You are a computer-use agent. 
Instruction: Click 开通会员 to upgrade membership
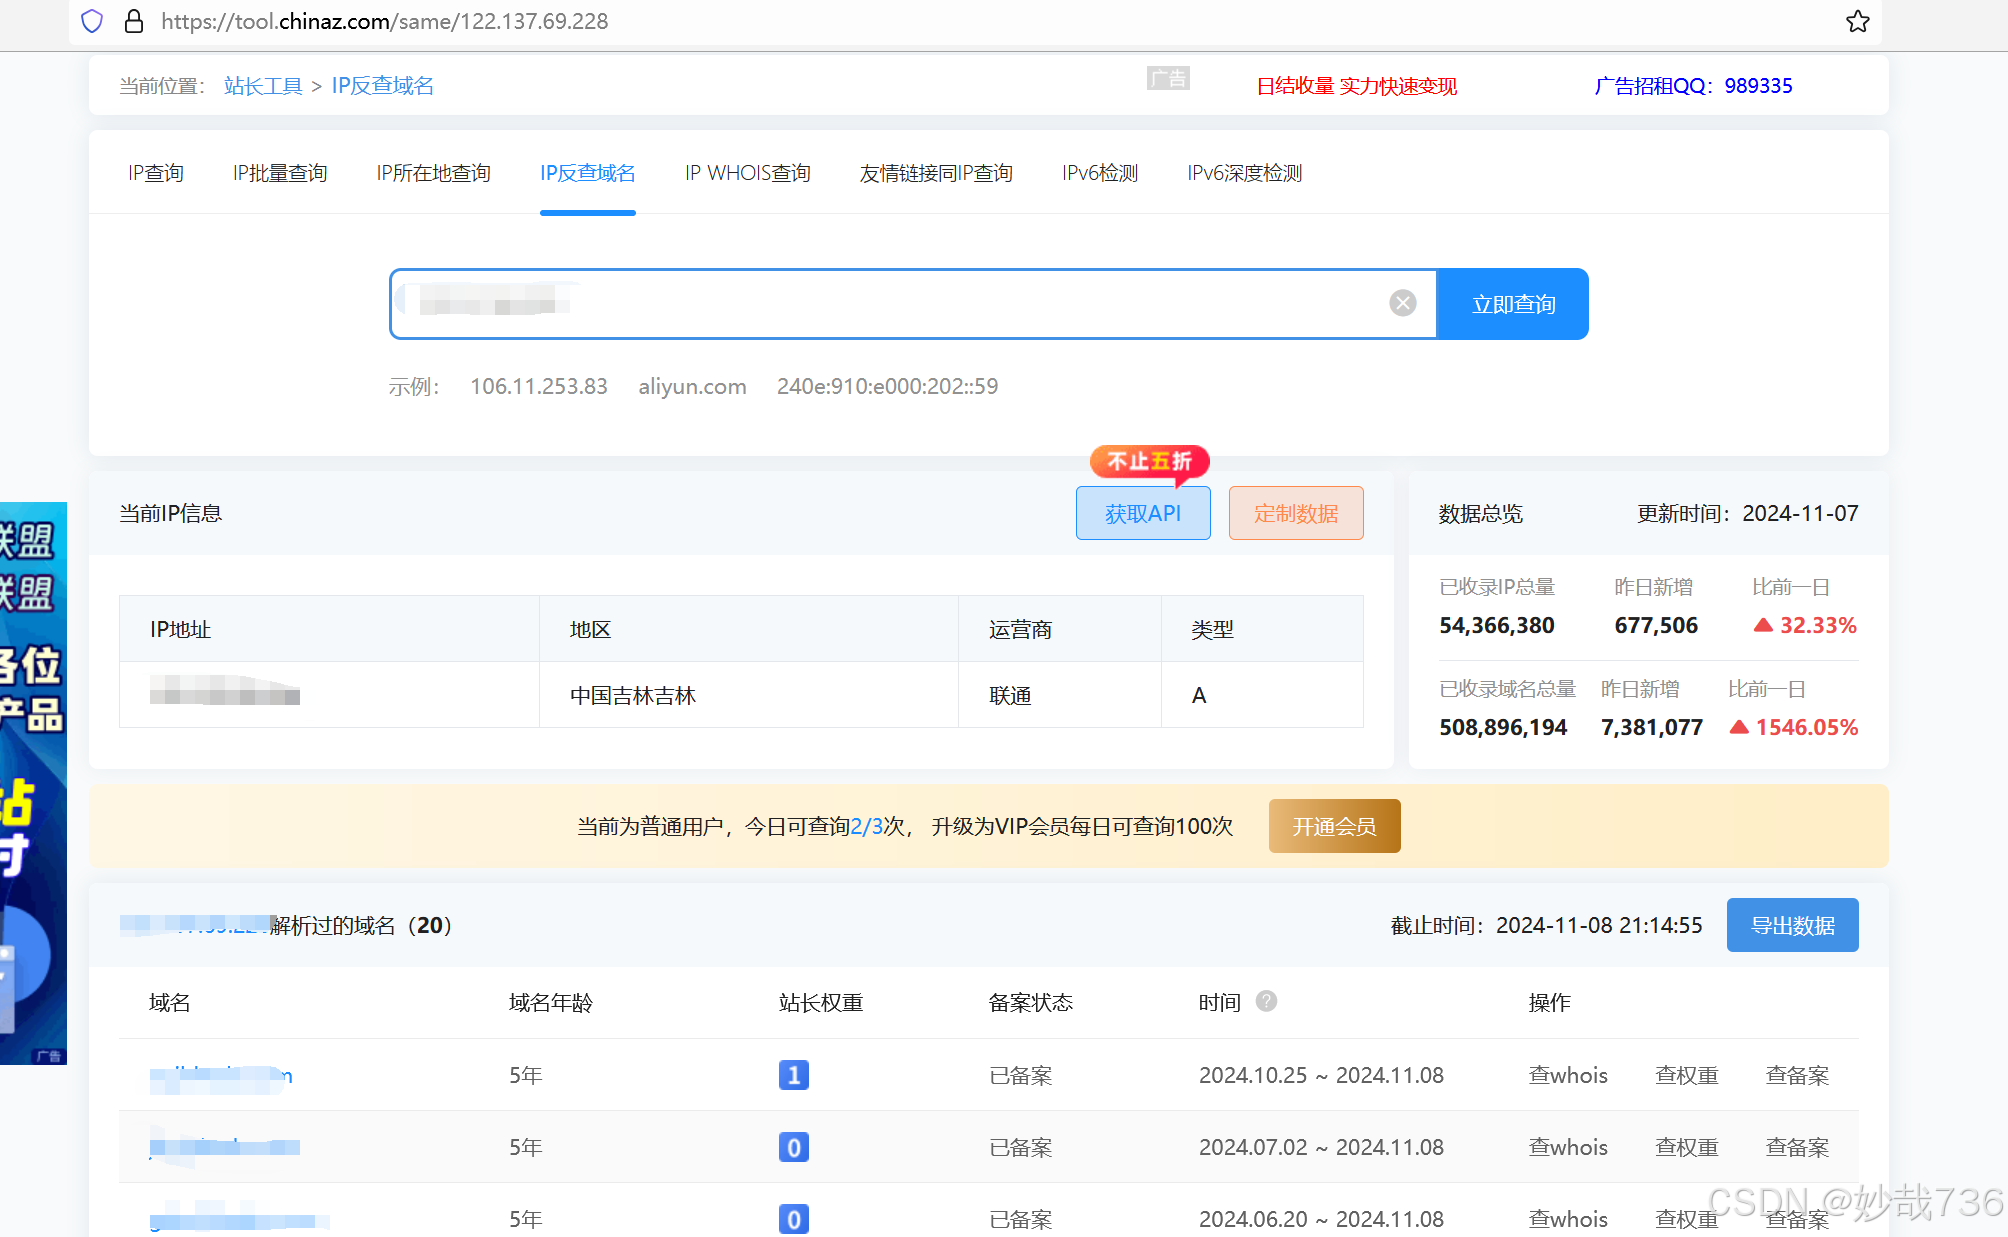click(1334, 826)
